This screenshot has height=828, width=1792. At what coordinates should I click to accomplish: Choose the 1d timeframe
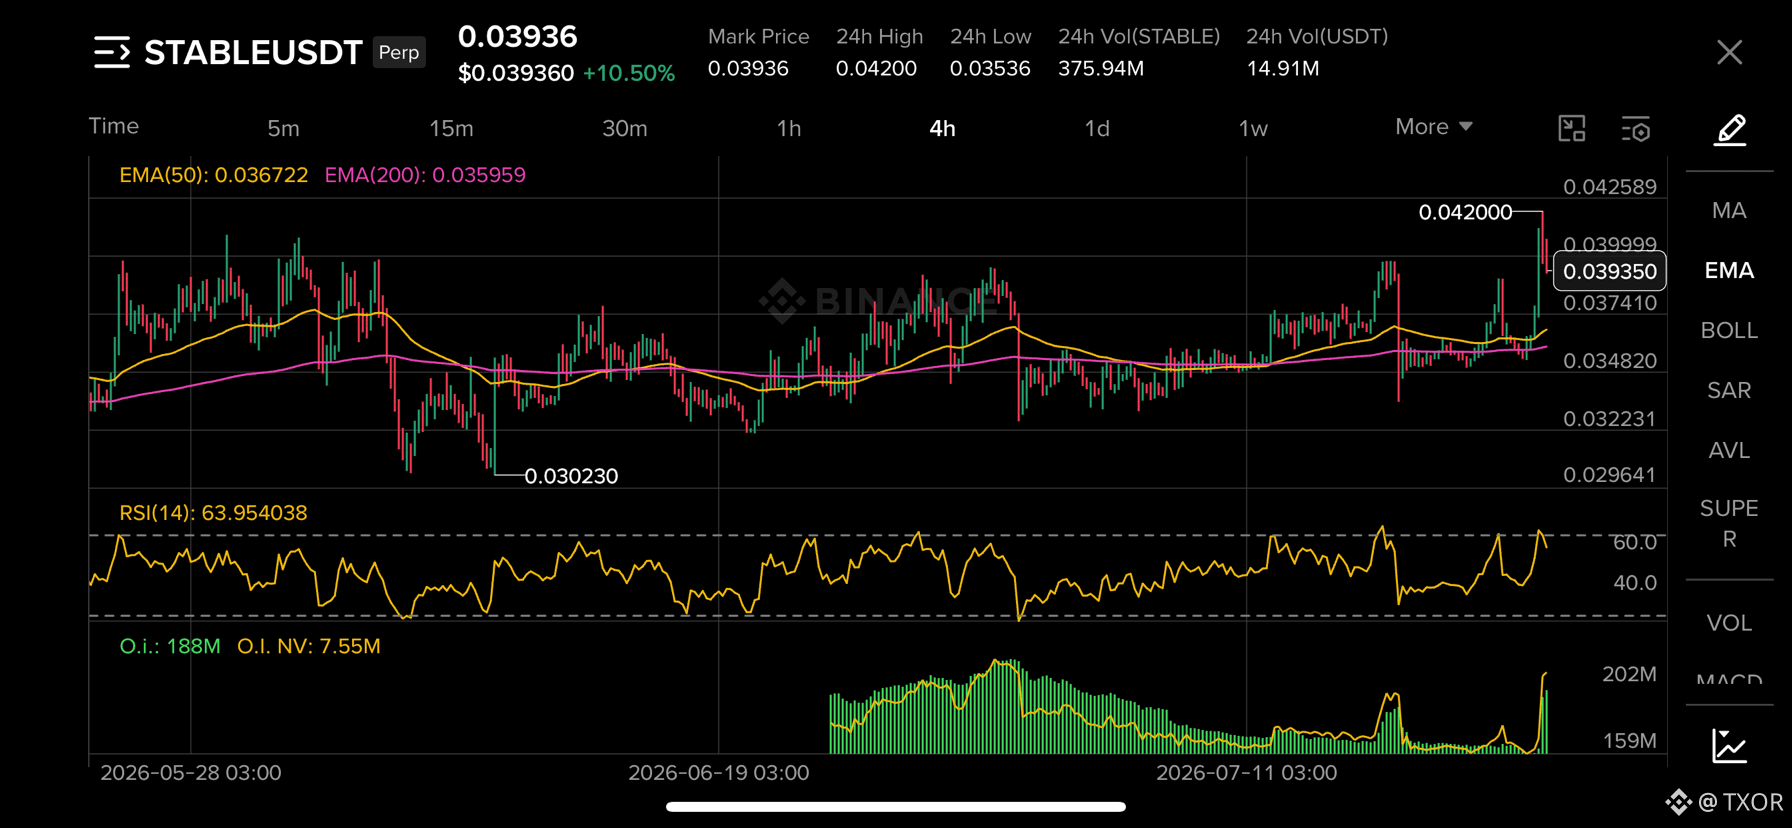1097,128
